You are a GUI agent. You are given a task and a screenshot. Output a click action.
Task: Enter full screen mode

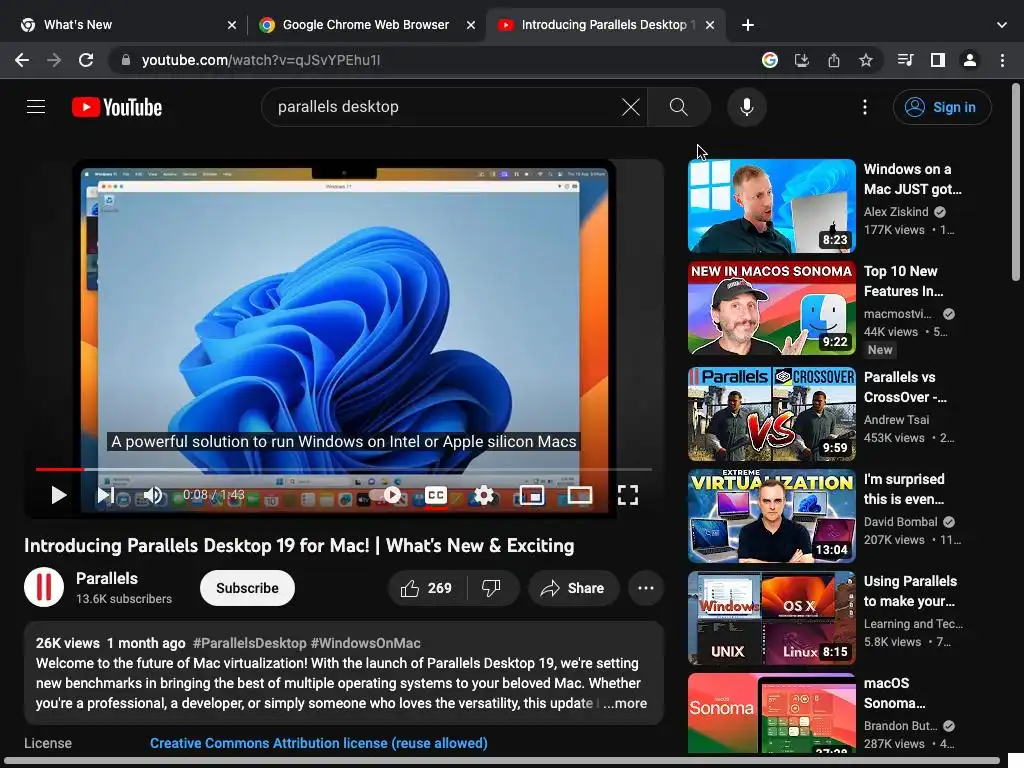click(628, 495)
